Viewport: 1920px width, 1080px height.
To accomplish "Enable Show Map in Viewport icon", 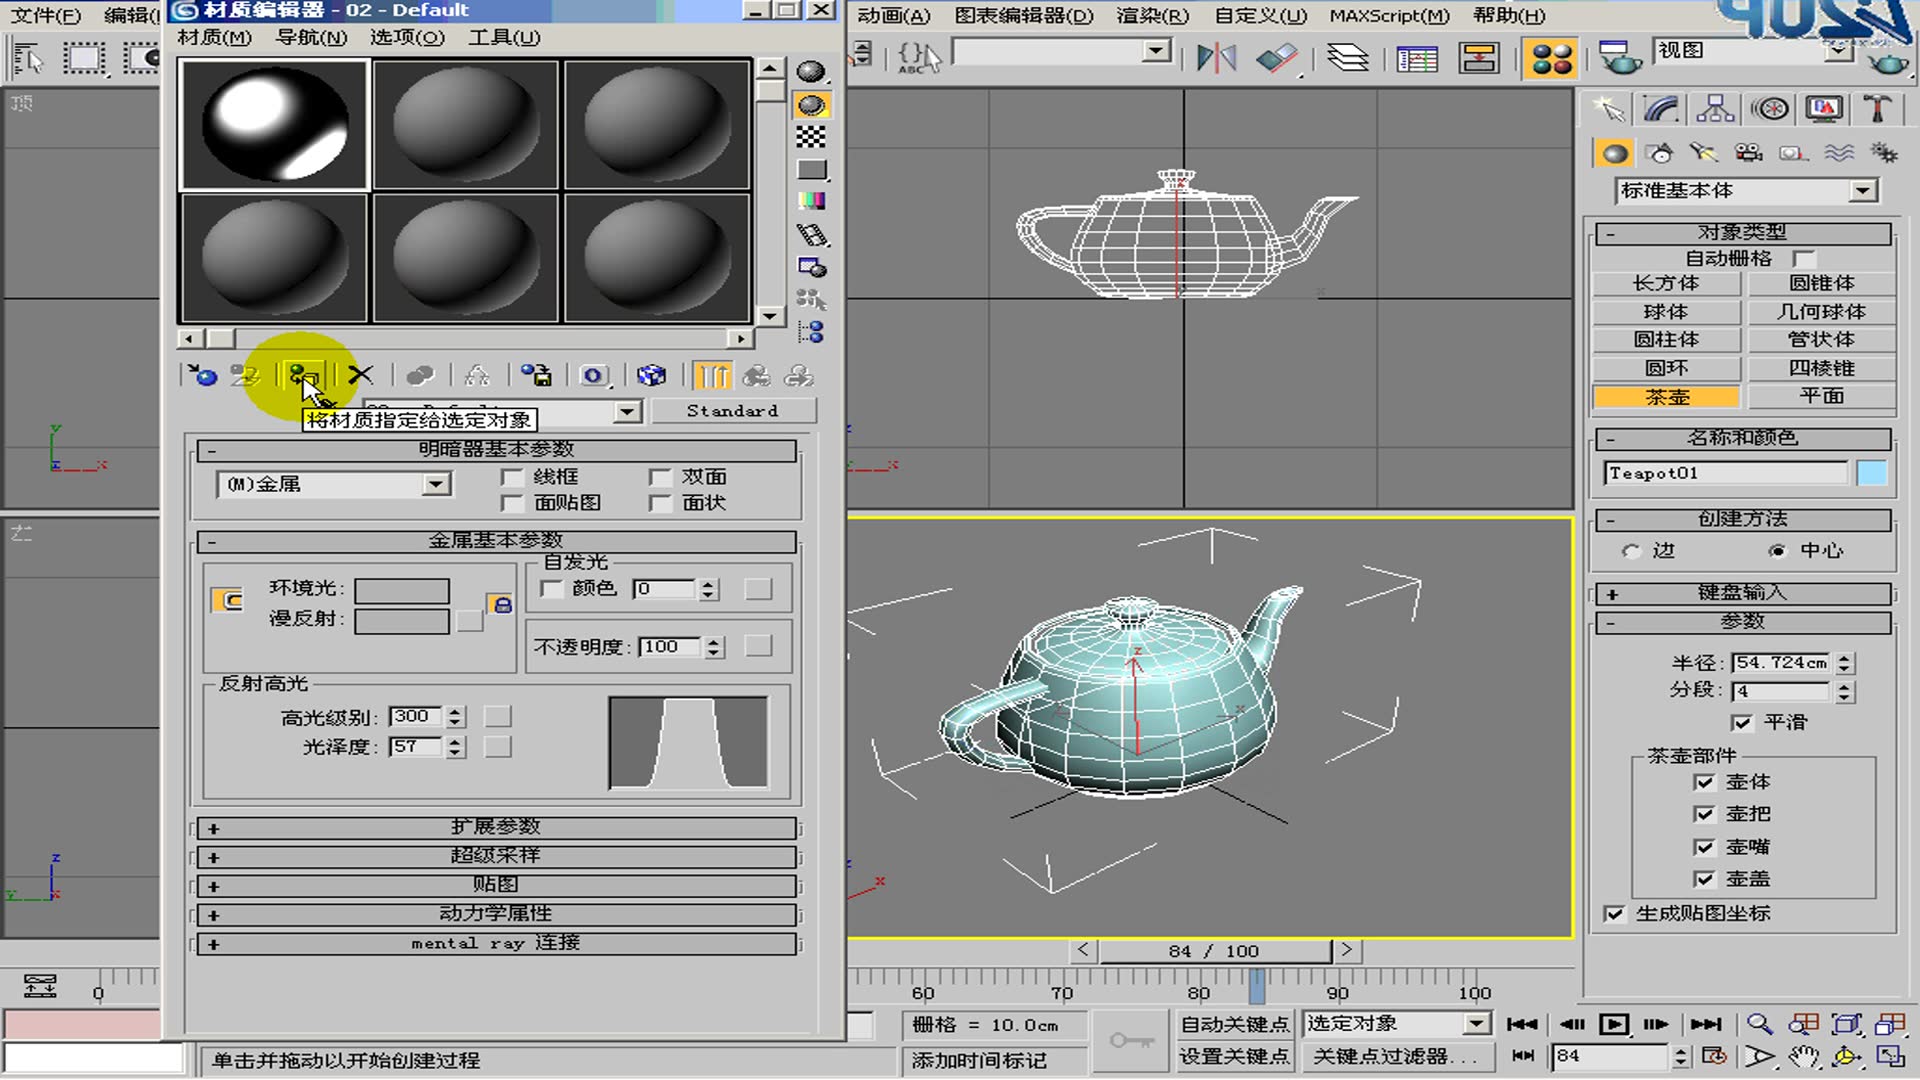I will 651,375.
